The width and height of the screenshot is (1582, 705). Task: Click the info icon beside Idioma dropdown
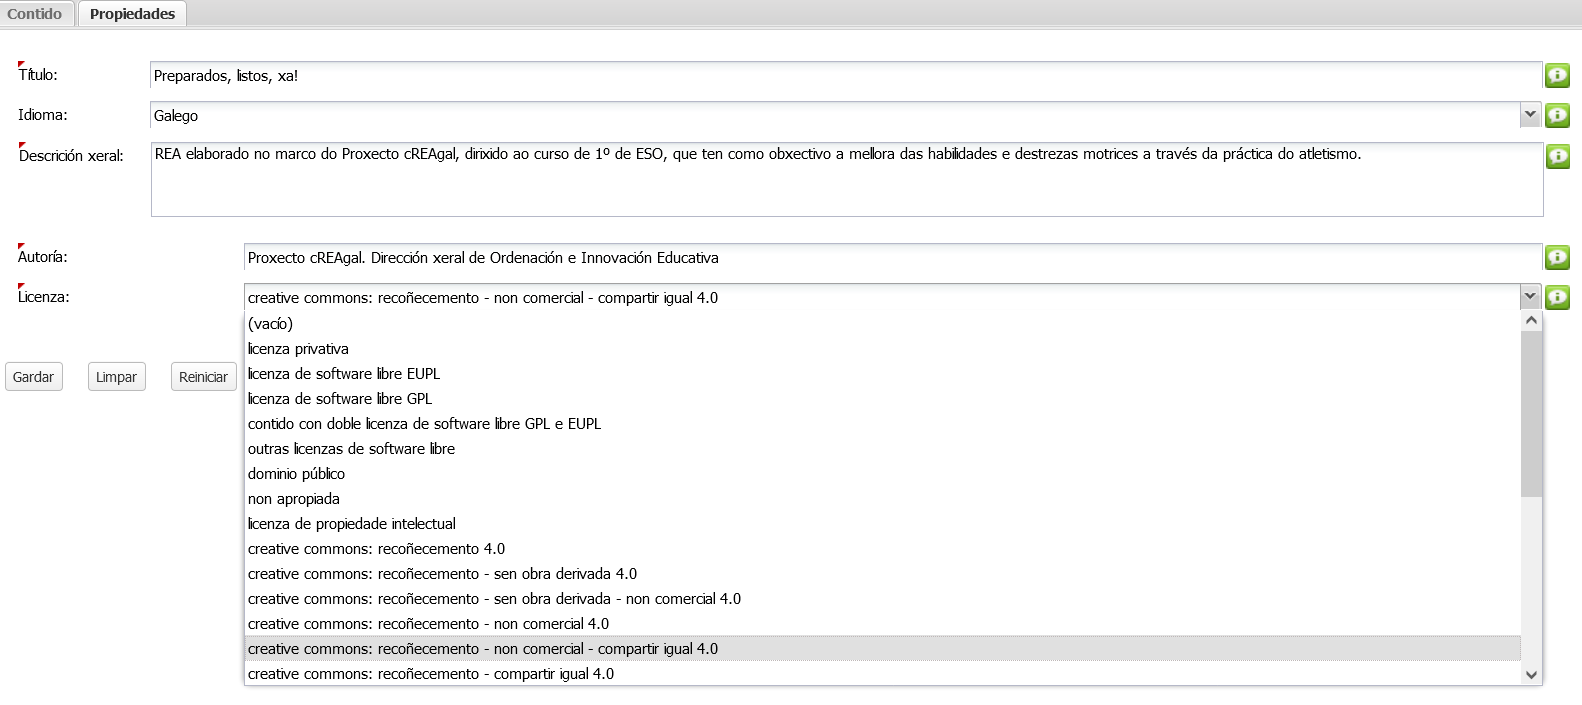point(1557,115)
